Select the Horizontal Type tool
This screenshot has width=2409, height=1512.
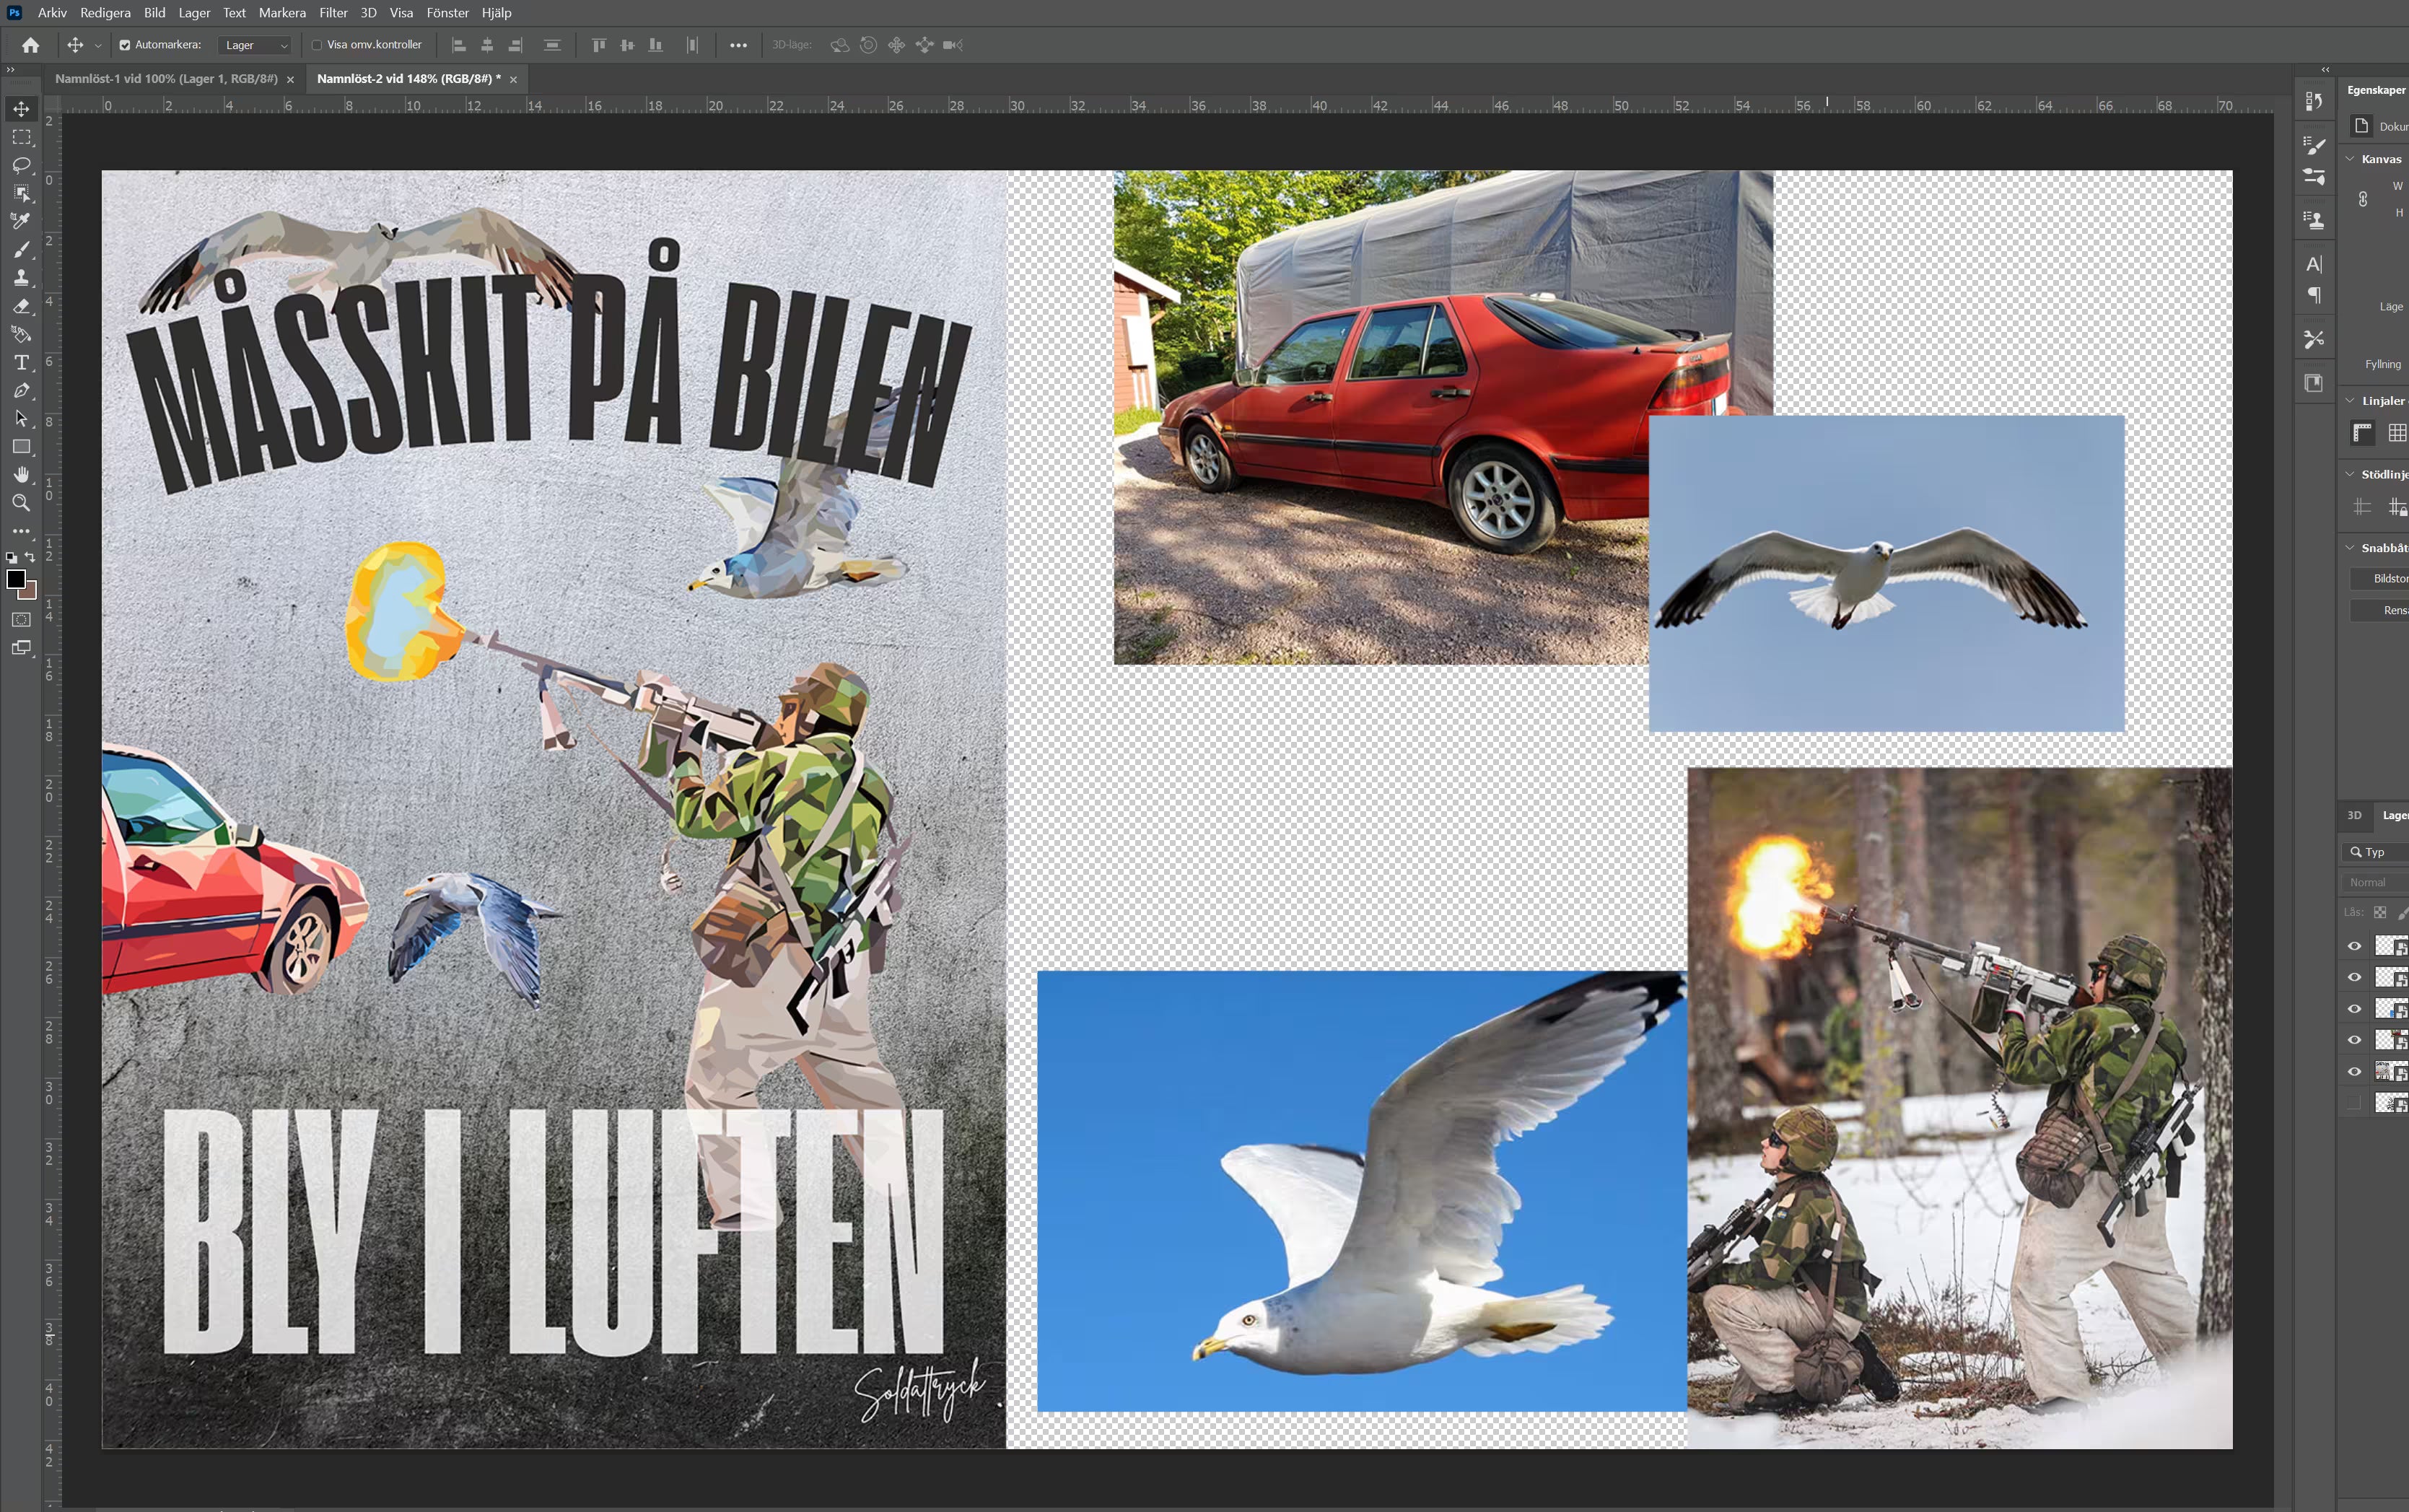click(x=21, y=362)
